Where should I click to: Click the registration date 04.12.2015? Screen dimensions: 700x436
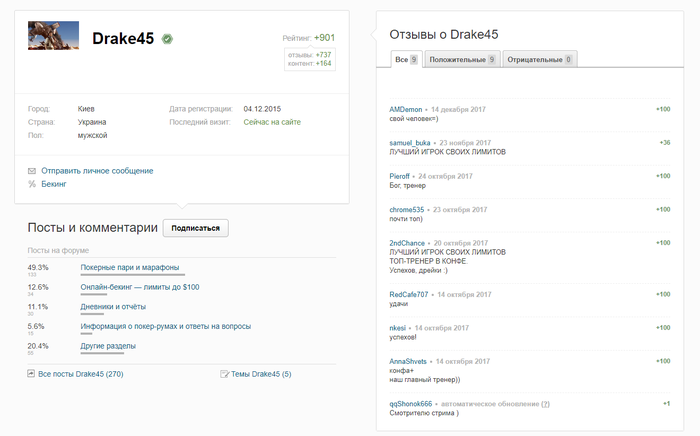262,109
